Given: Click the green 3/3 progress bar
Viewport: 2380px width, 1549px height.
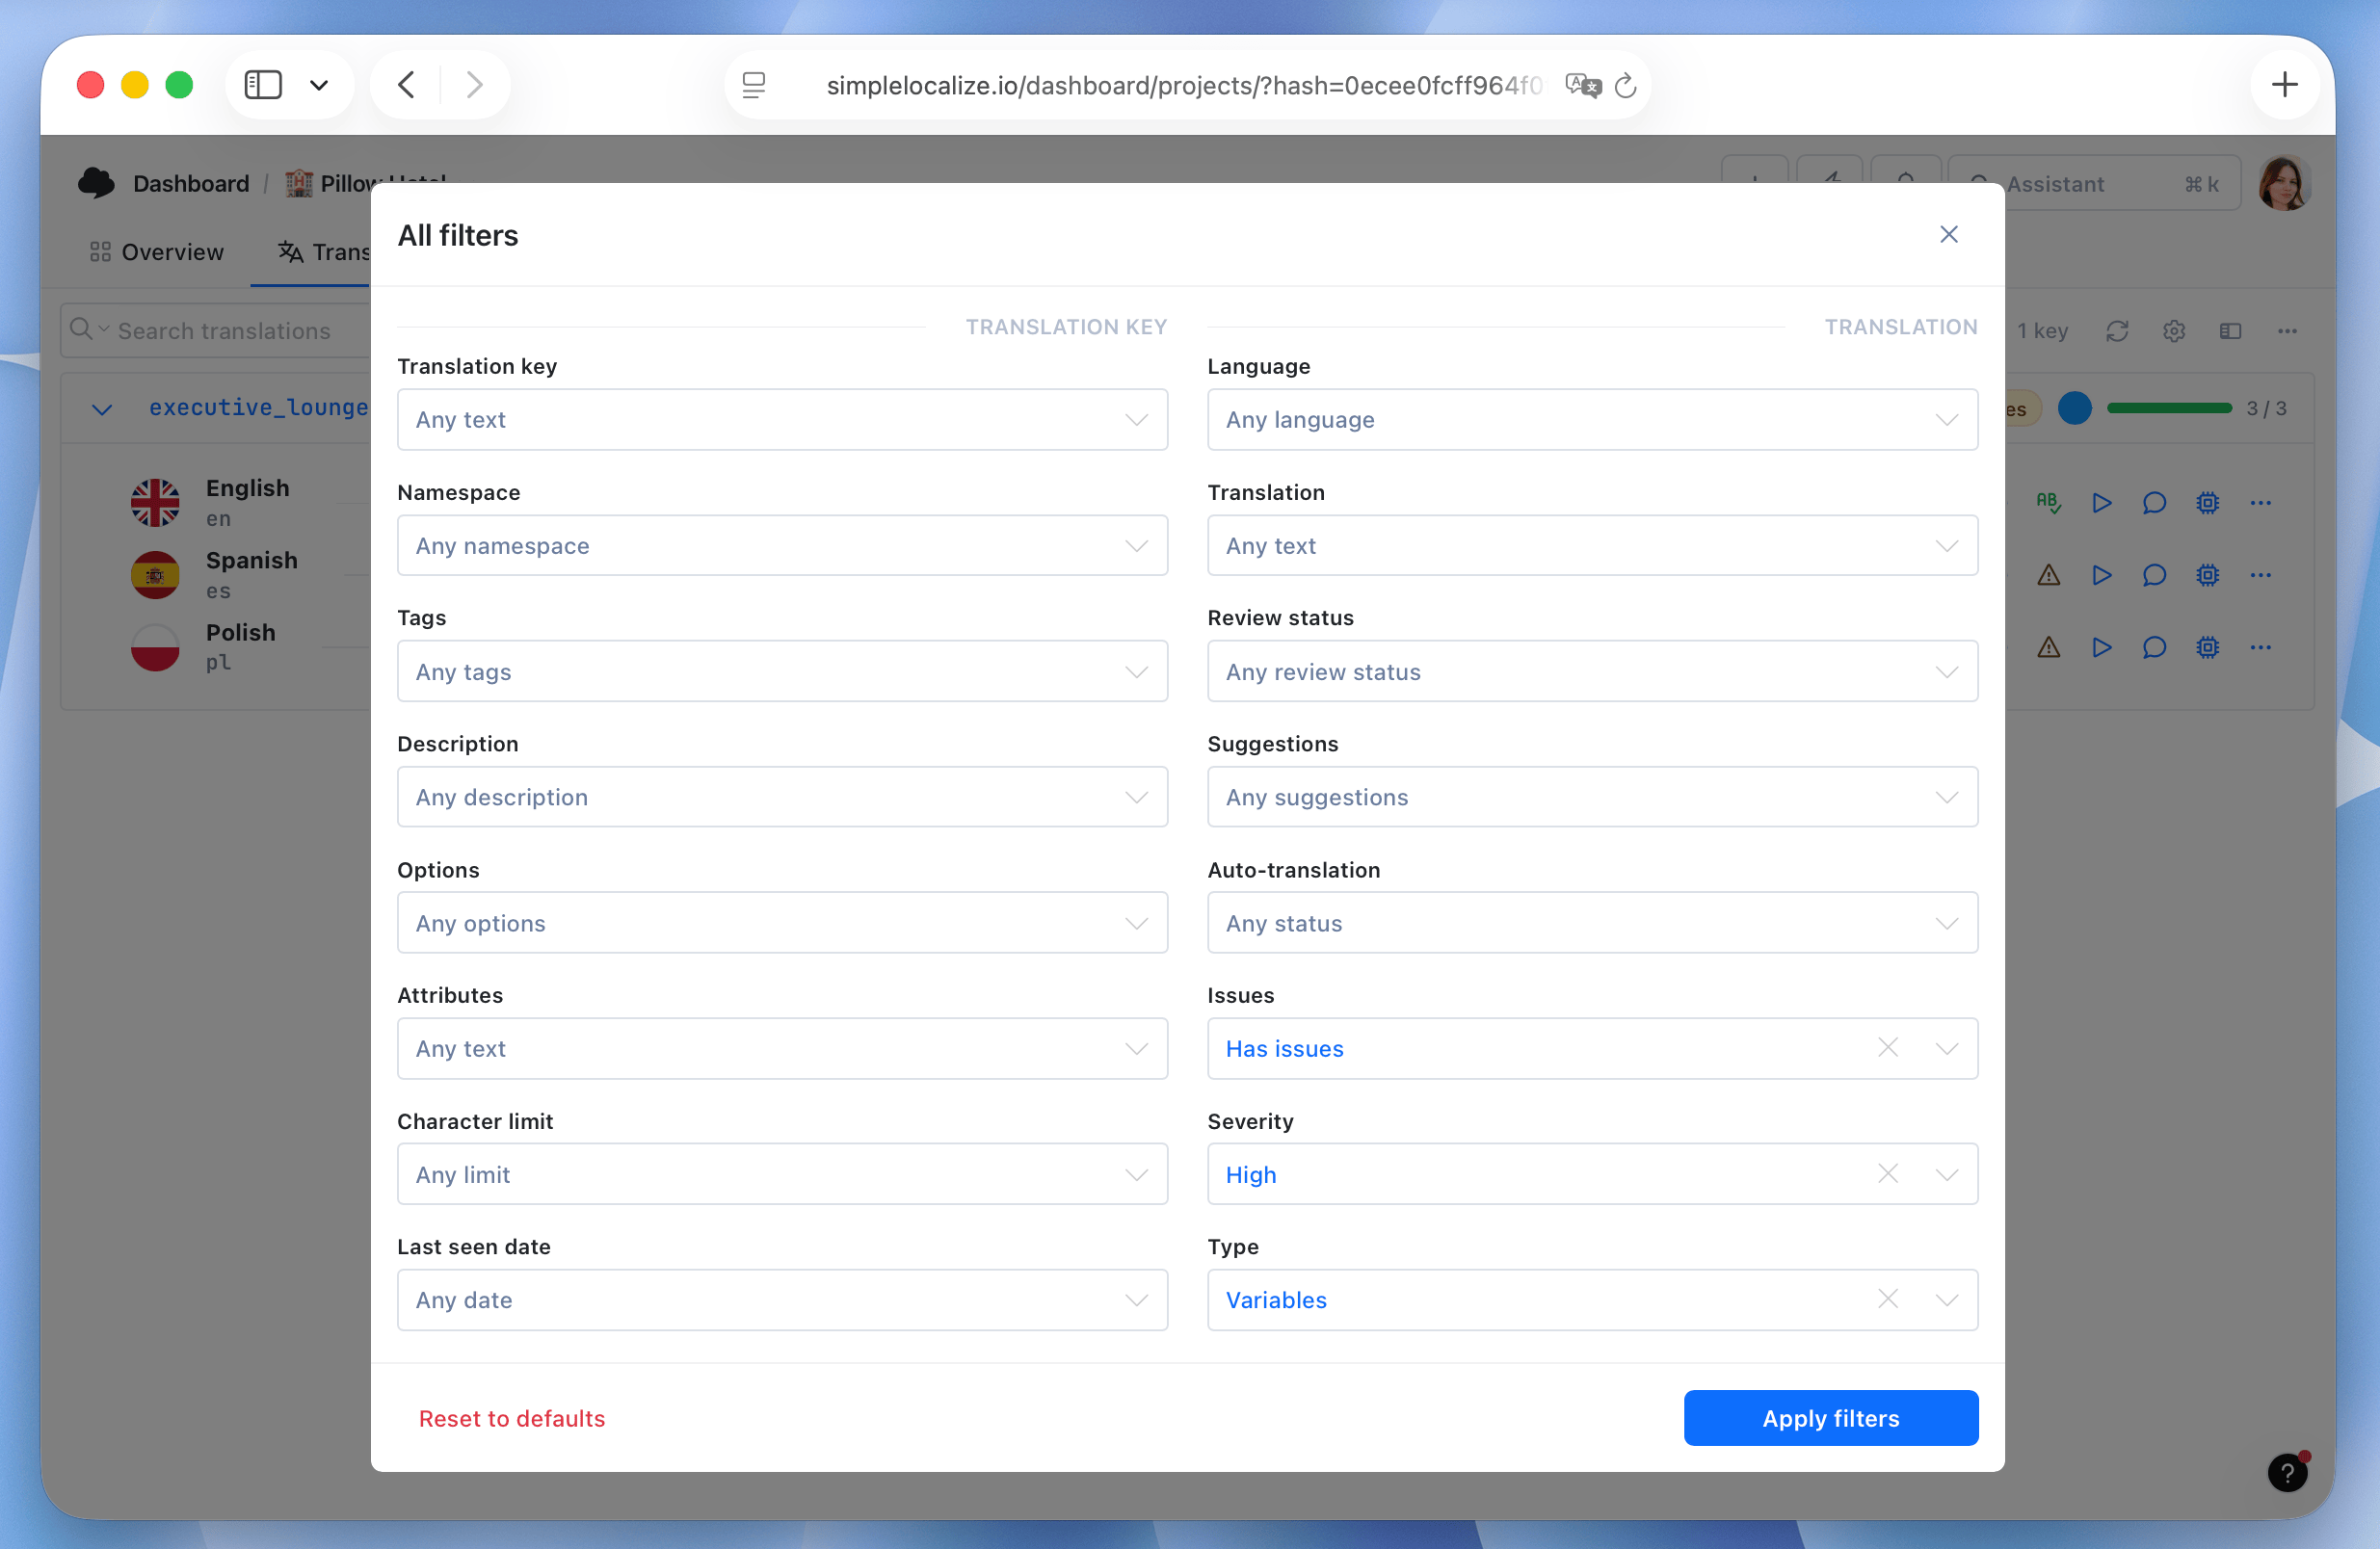Looking at the screenshot, I should (x=2168, y=408).
